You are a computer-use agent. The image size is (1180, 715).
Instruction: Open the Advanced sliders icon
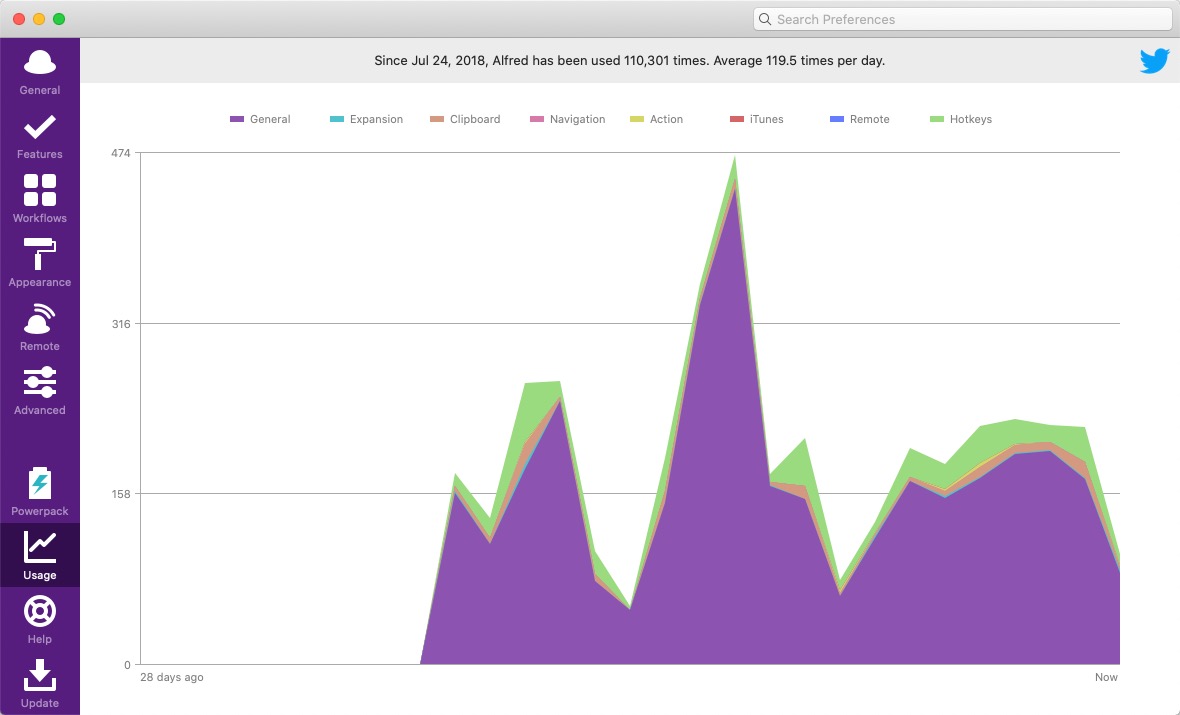40,382
